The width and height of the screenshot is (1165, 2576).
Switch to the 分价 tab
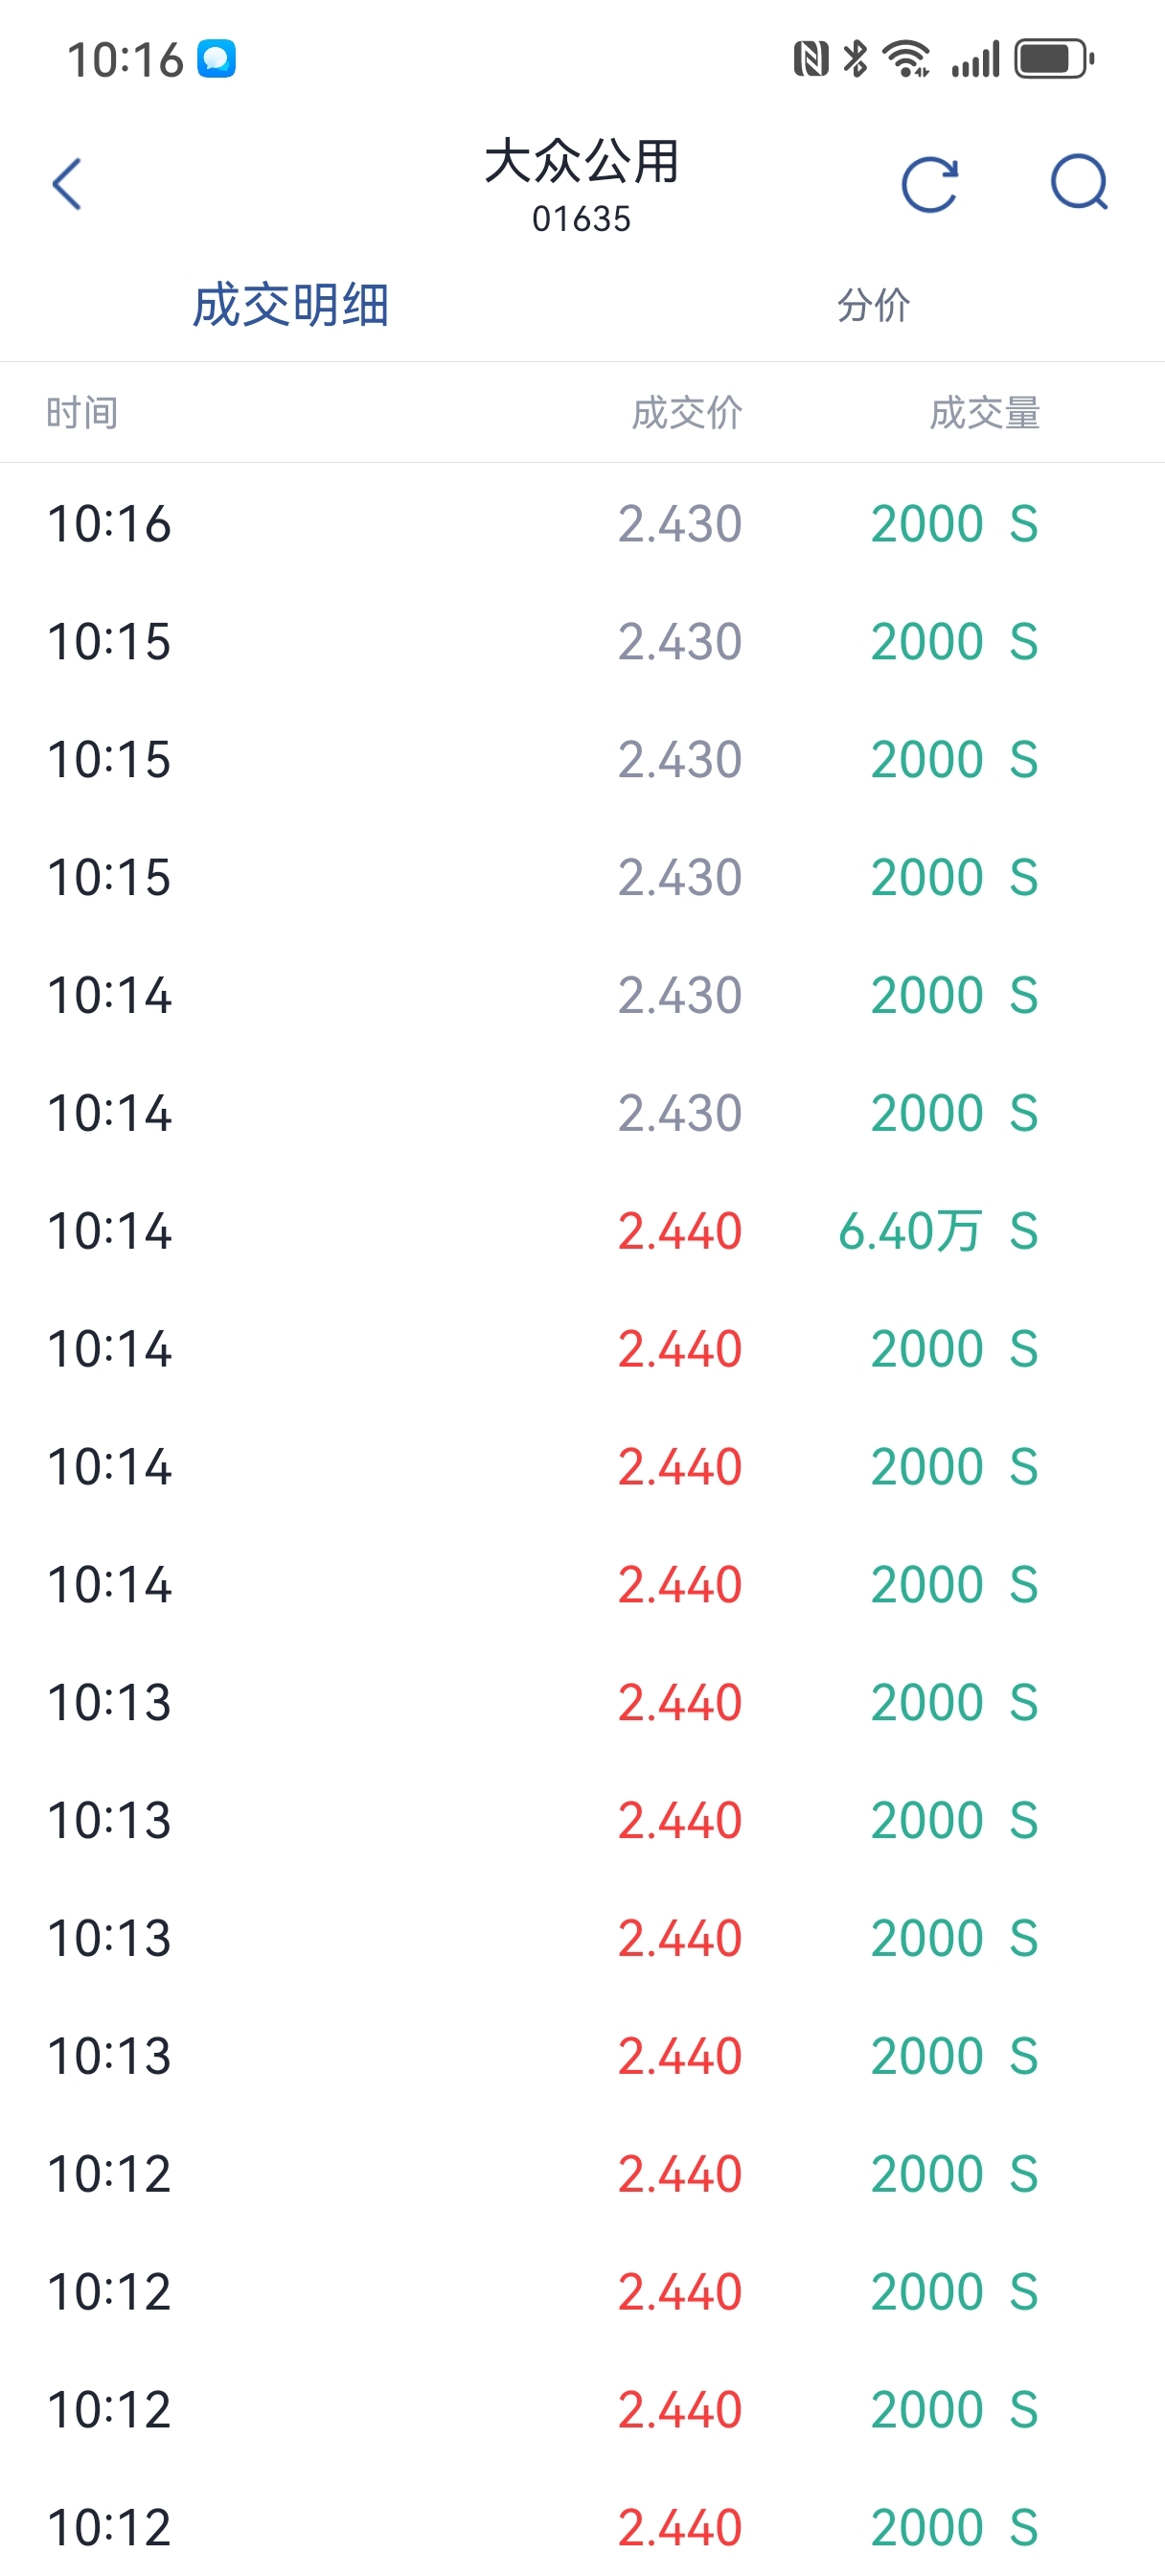pyautogui.click(x=874, y=305)
